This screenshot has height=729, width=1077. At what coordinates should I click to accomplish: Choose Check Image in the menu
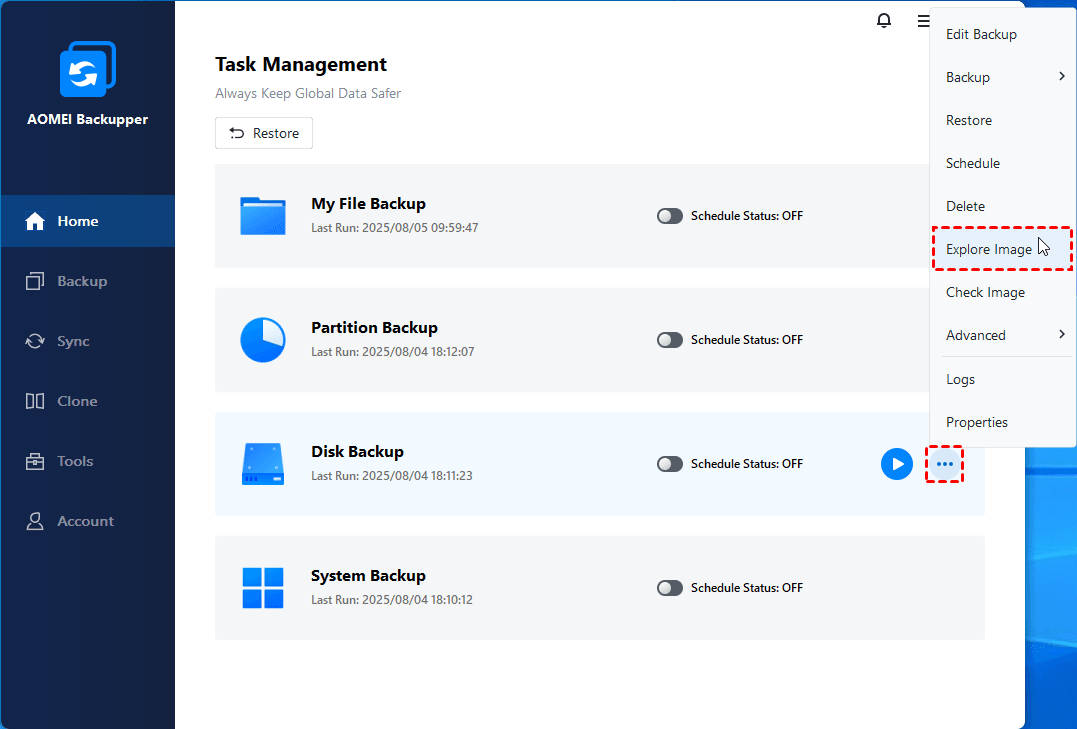click(985, 292)
